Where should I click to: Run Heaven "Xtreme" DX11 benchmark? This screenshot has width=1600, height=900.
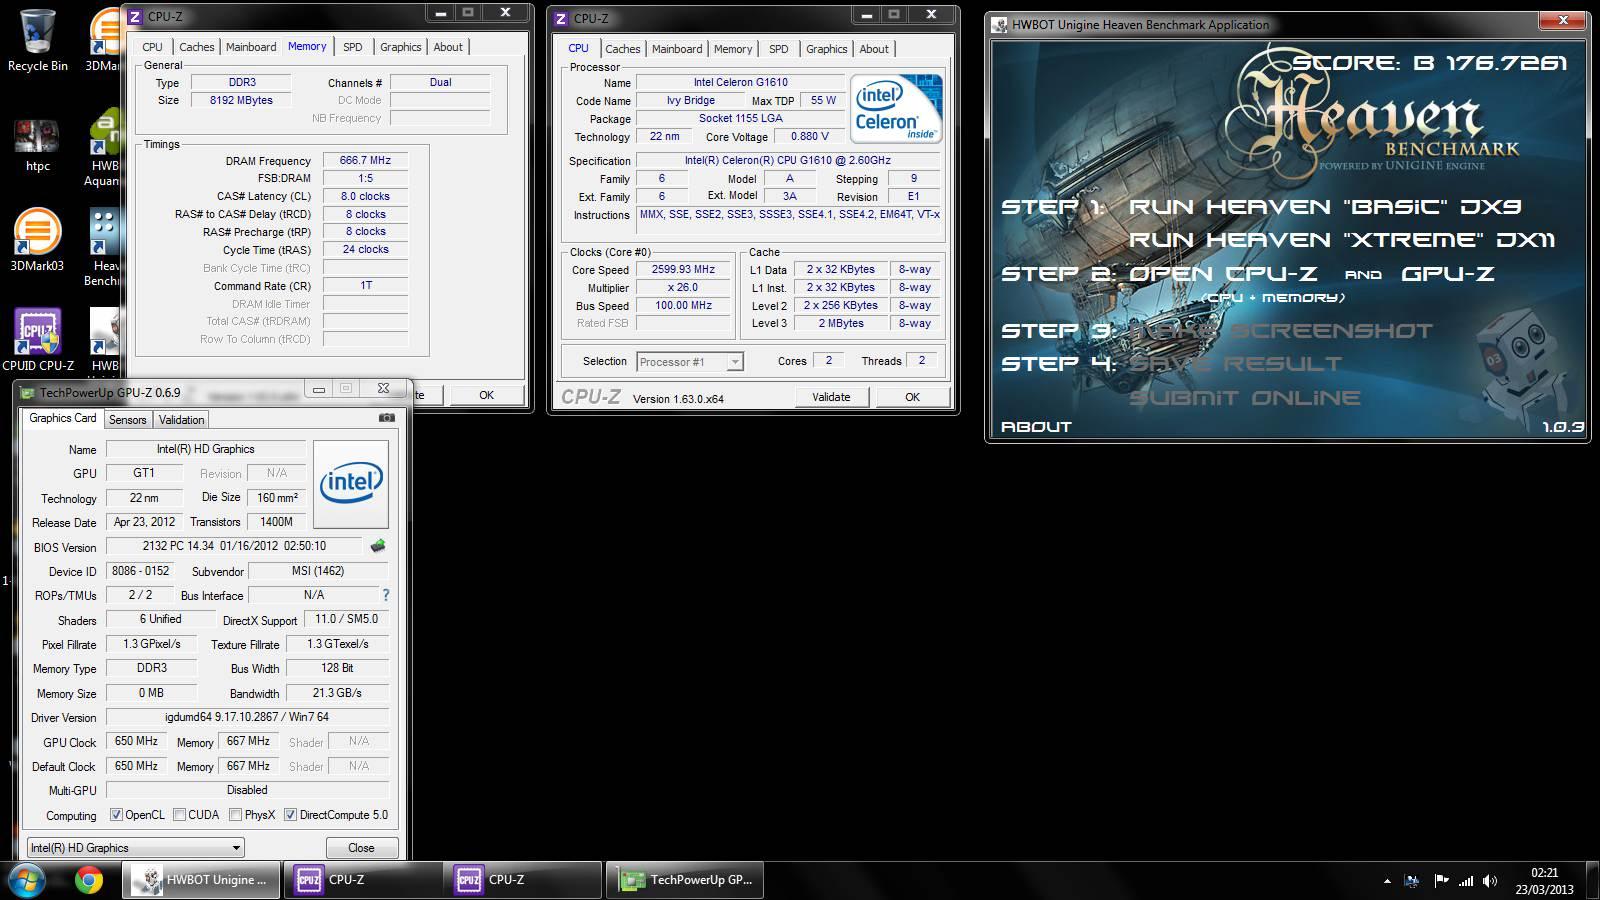click(x=1343, y=240)
